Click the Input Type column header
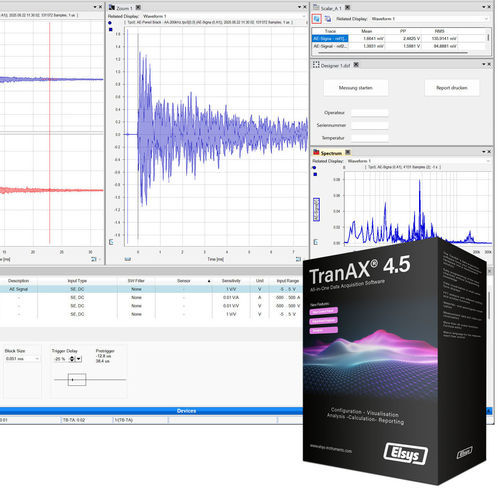The image size is (500, 500). point(77,281)
